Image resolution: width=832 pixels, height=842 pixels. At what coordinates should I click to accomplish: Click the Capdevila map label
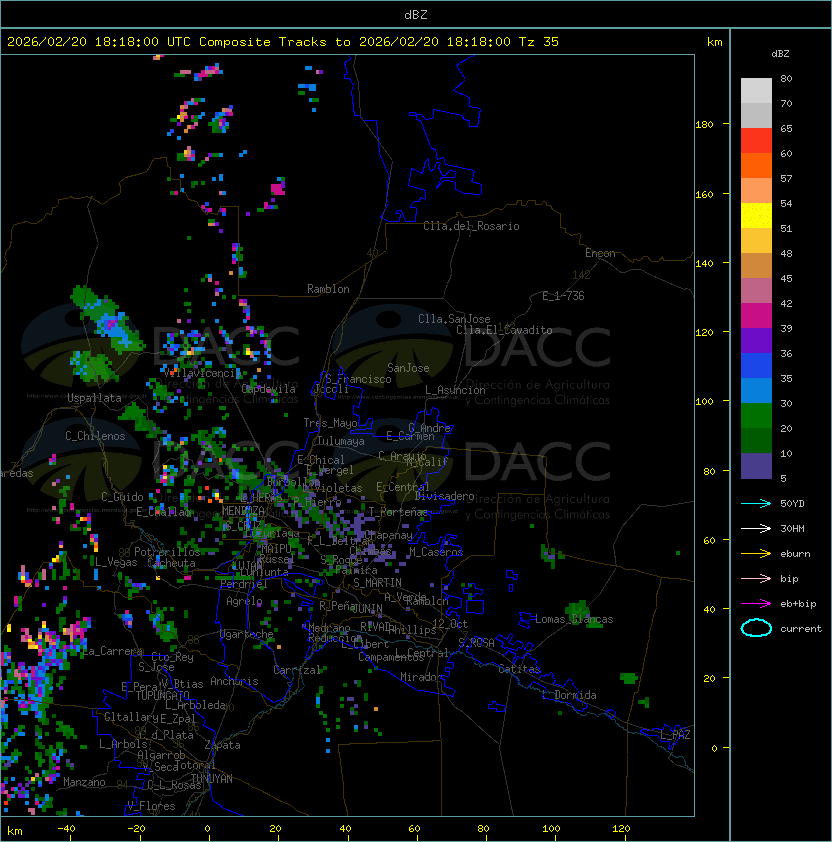click(269, 389)
